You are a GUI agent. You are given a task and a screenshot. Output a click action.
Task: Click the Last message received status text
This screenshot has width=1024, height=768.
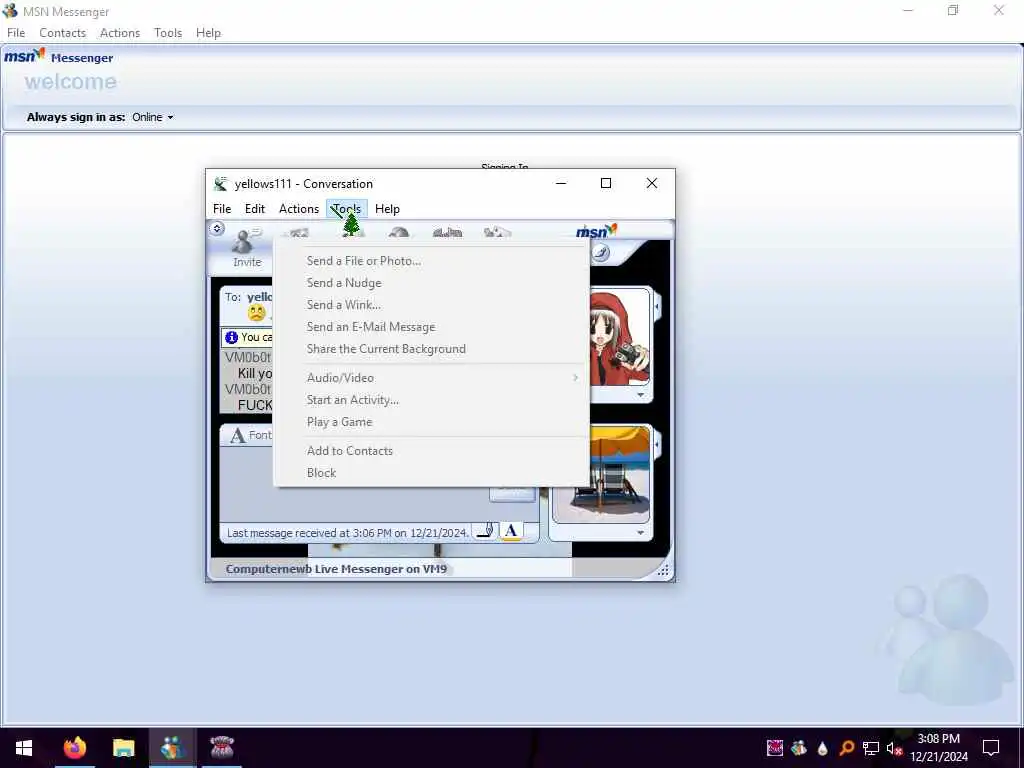[347, 533]
